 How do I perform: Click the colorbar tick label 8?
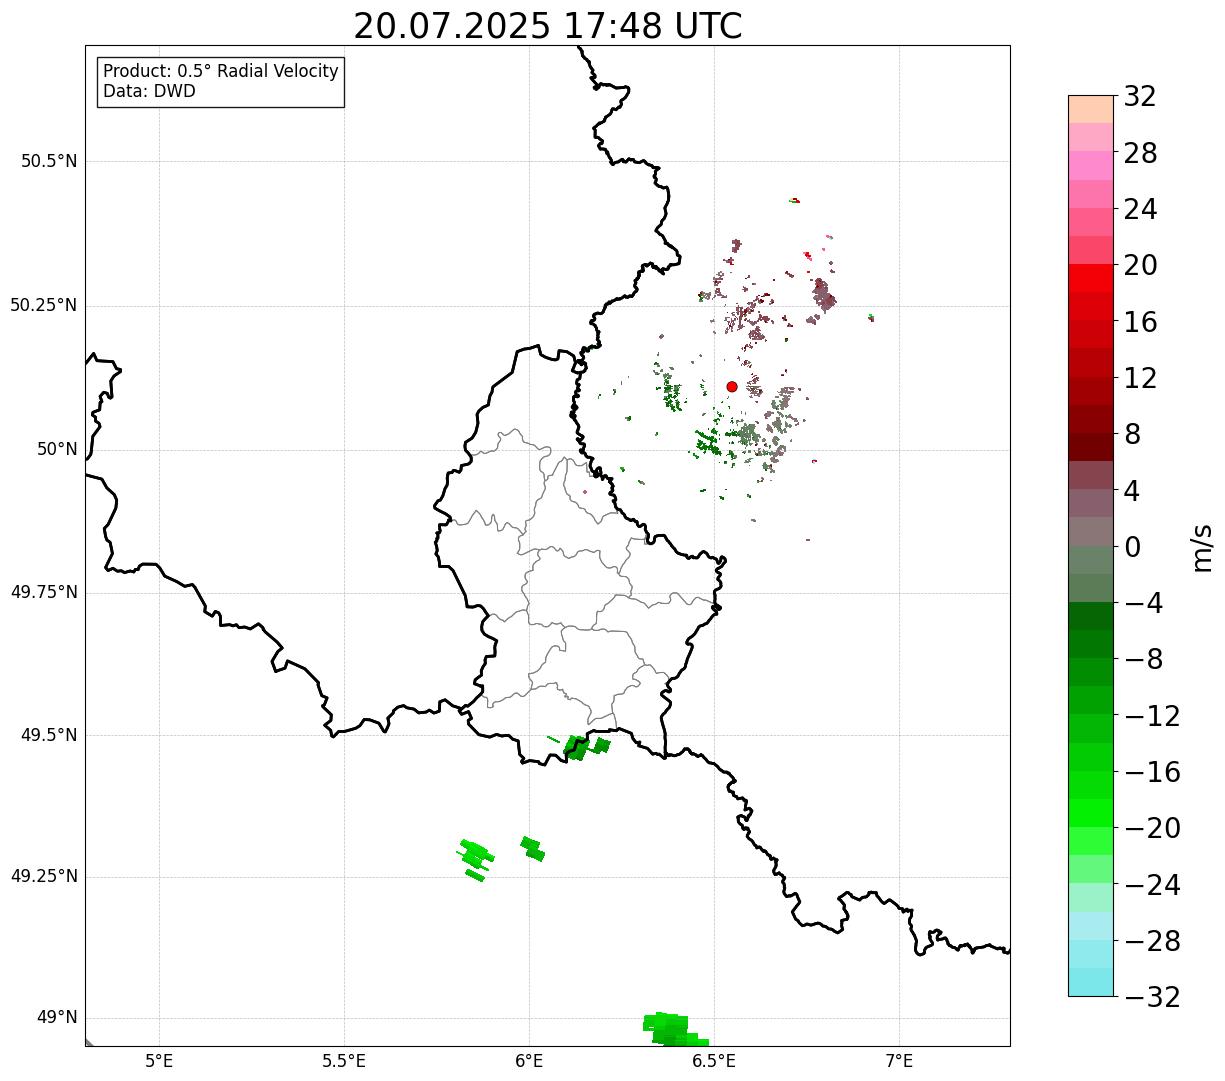(1132, 434)
